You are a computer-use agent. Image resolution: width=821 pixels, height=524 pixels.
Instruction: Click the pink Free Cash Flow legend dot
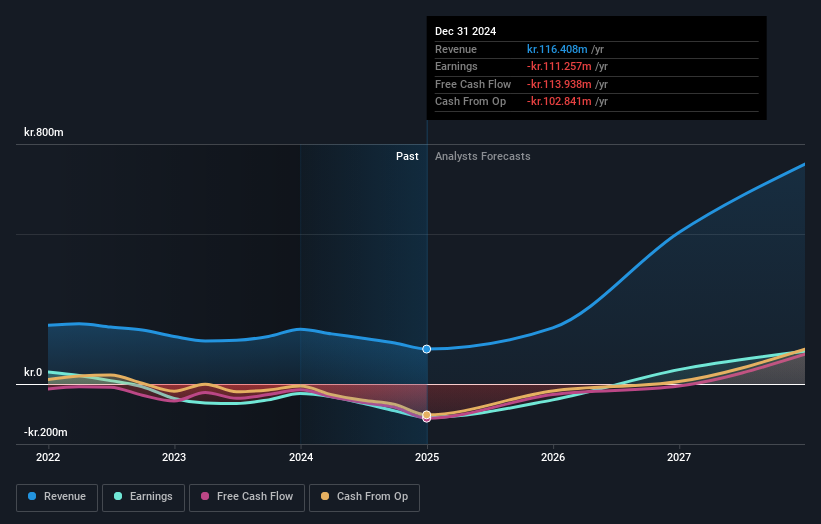pyautogui.click(x=205, y=496)
